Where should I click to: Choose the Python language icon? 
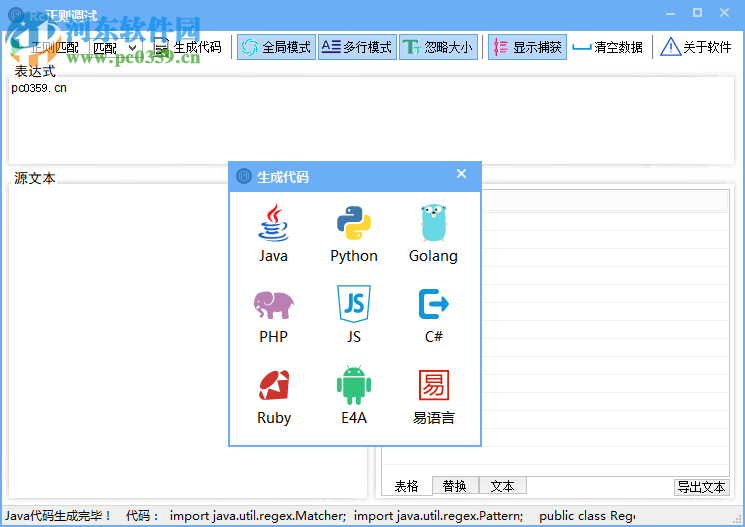point(354,233)
